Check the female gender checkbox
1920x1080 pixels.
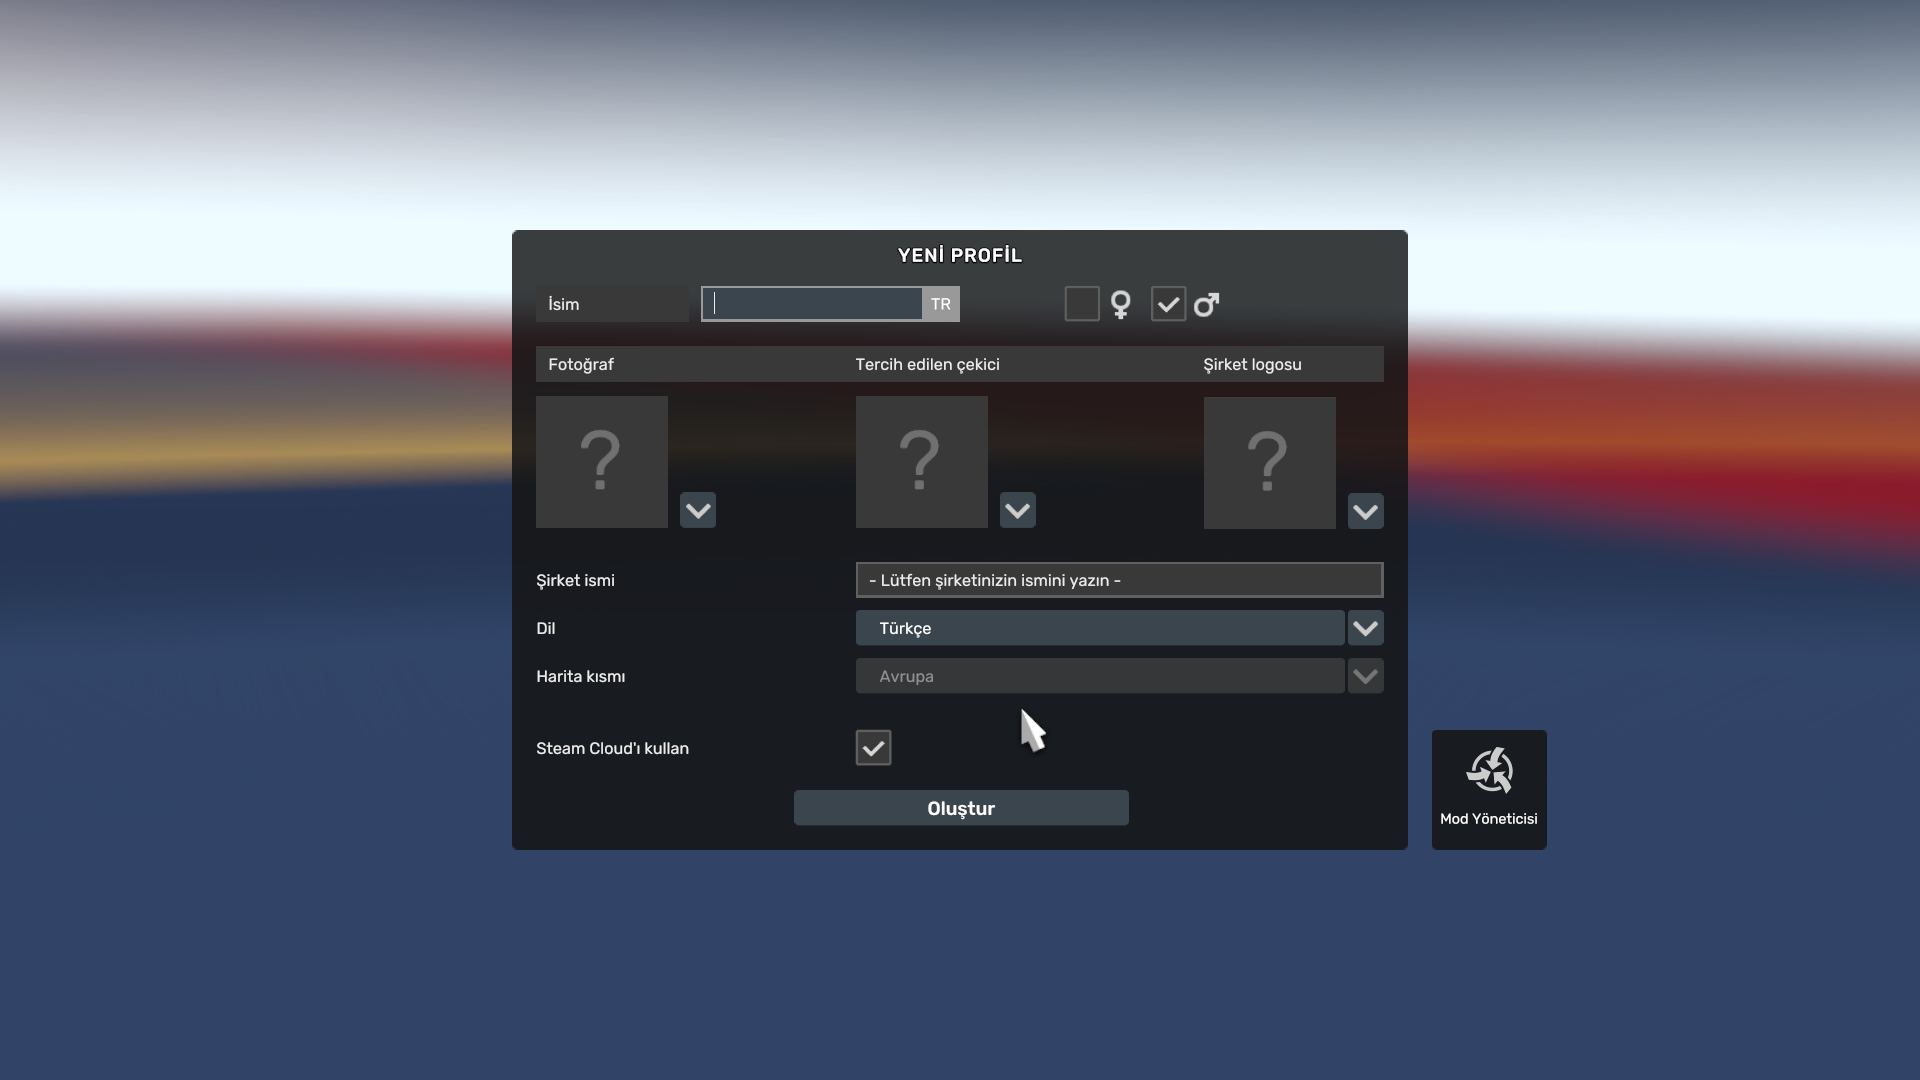(x=1082, y=304)
